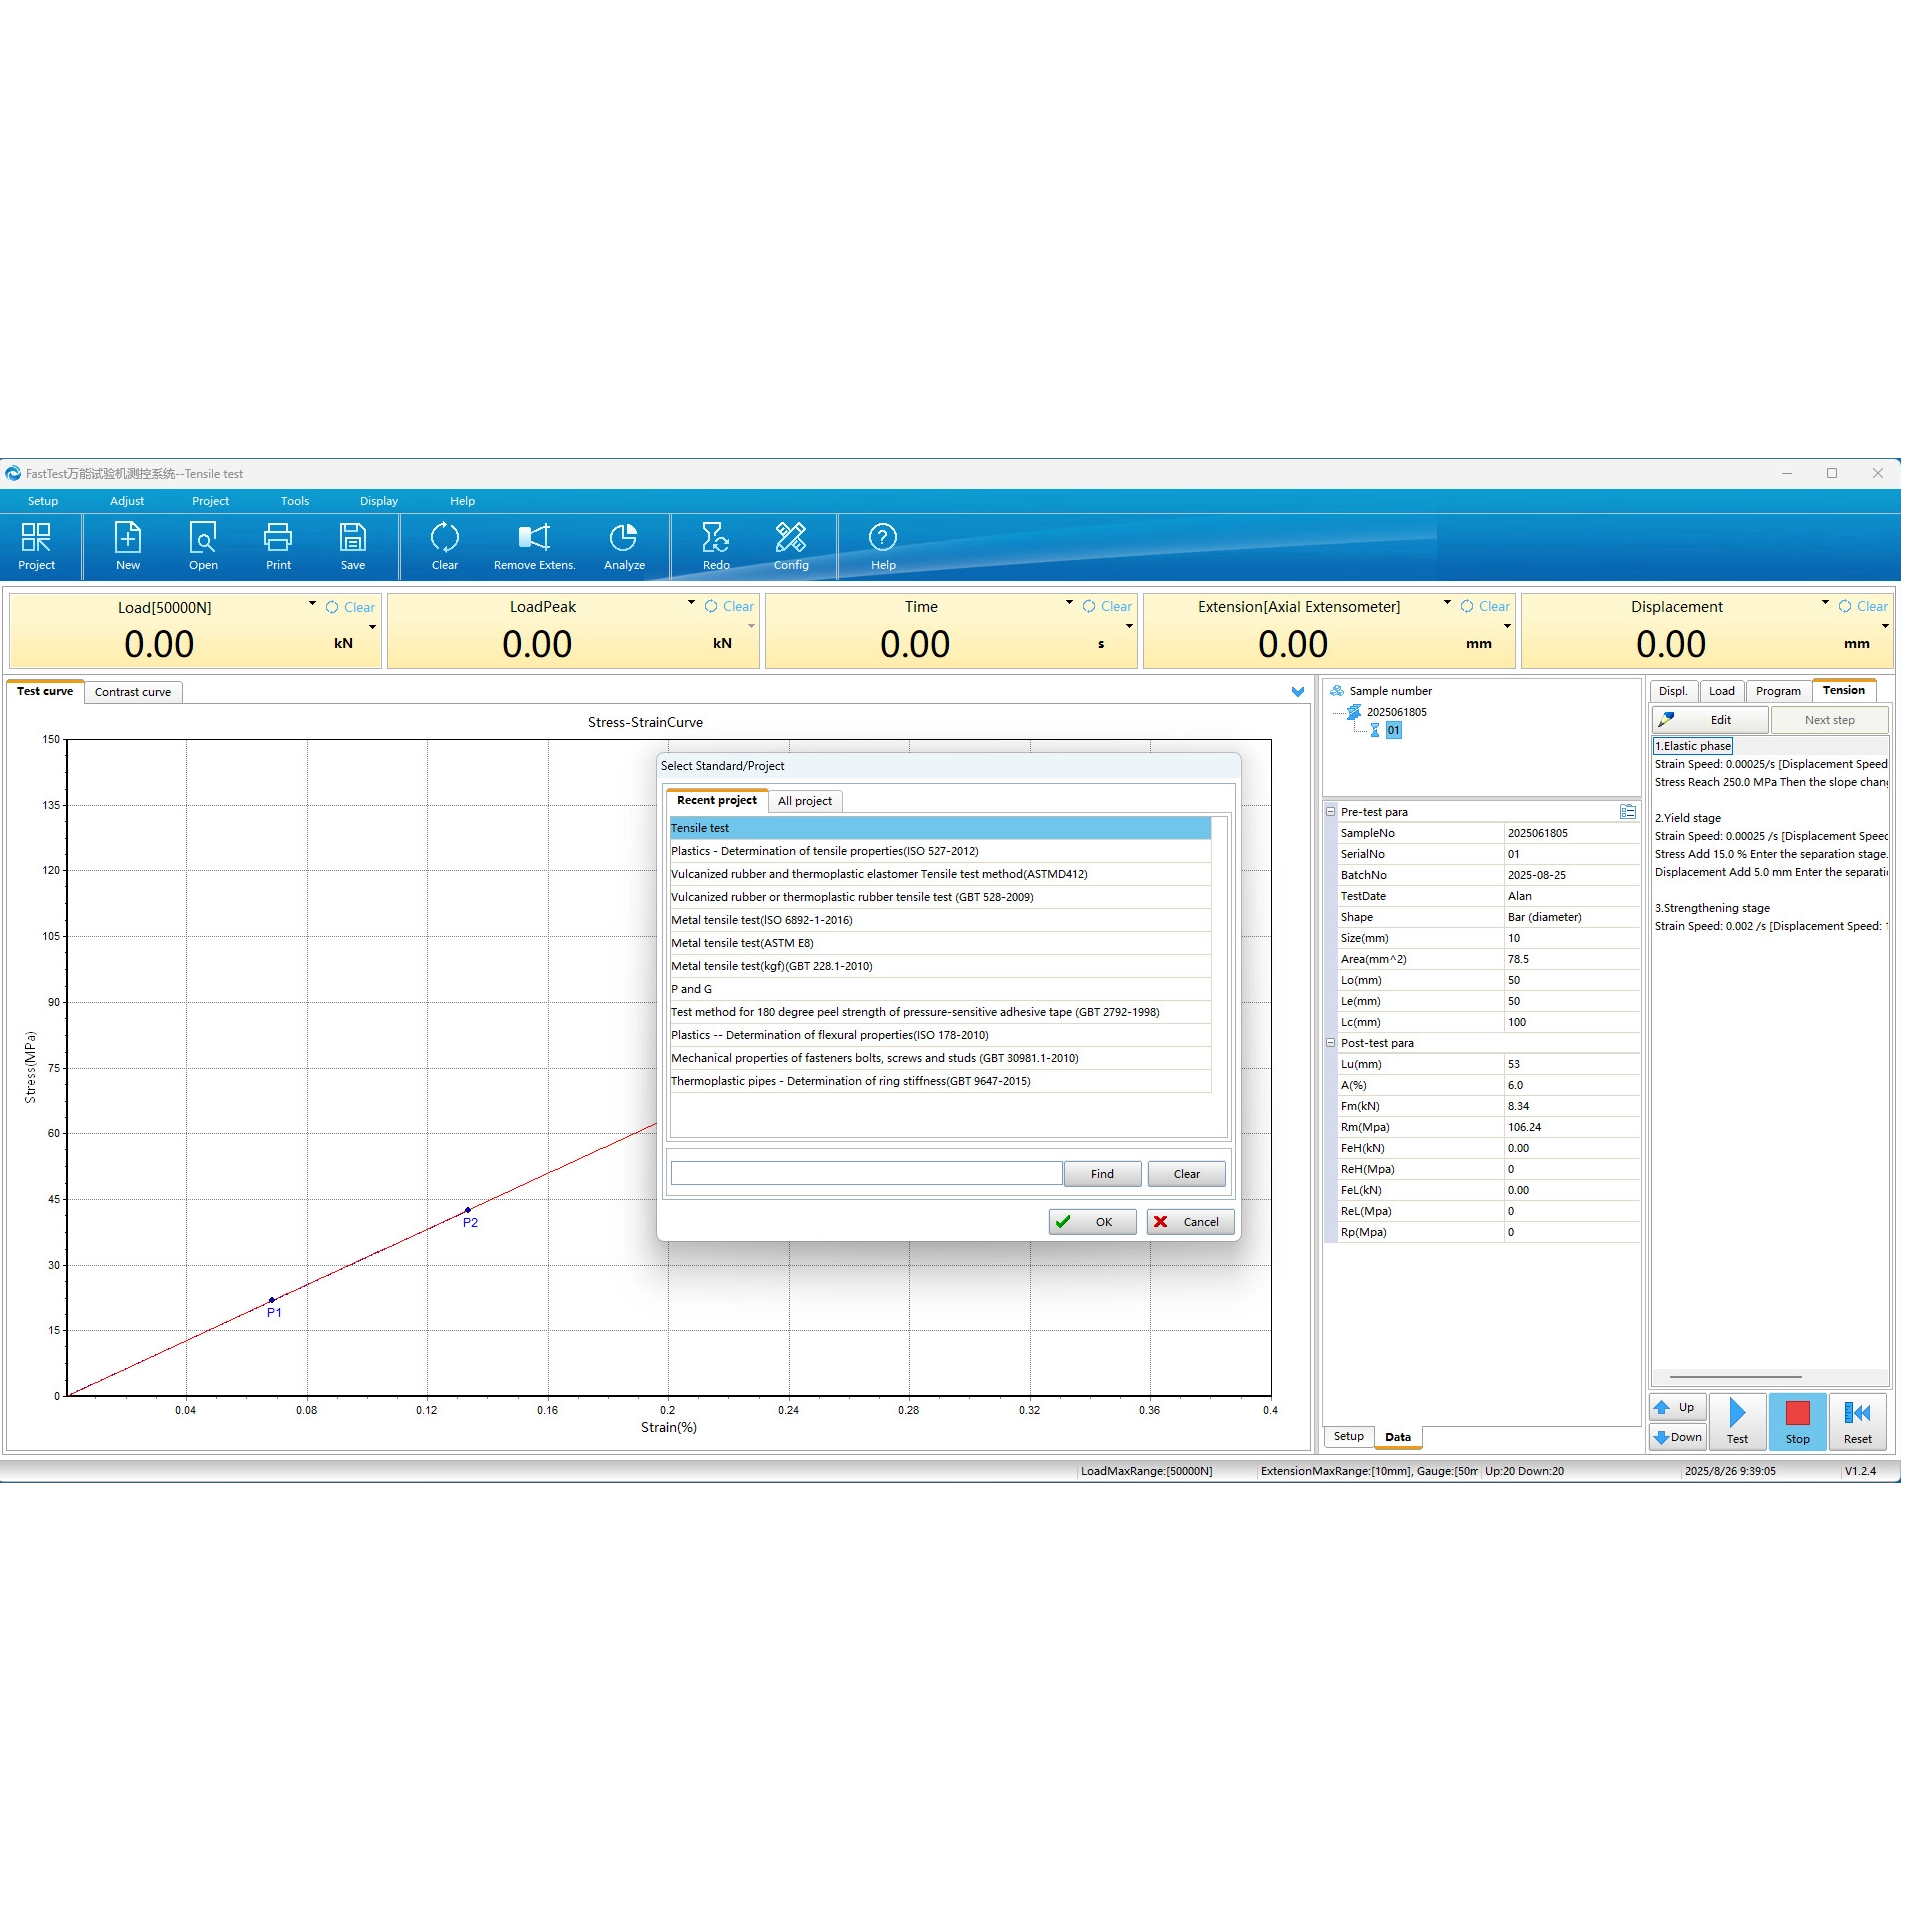
Task: Click the Analyze toolbar icon
Action: tap(623, 546)
